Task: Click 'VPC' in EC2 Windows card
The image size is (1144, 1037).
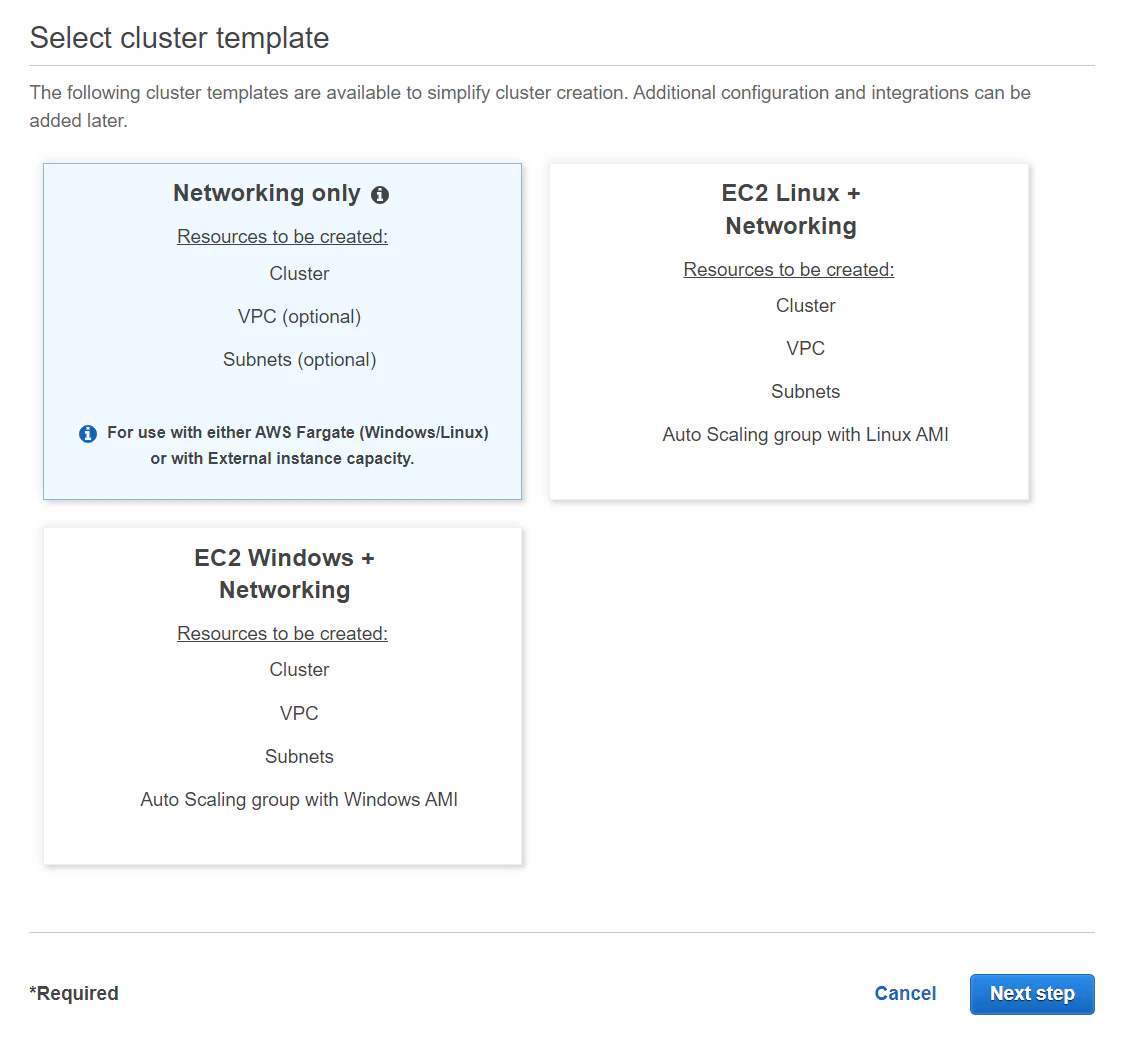Action: (x=299, y=714)
